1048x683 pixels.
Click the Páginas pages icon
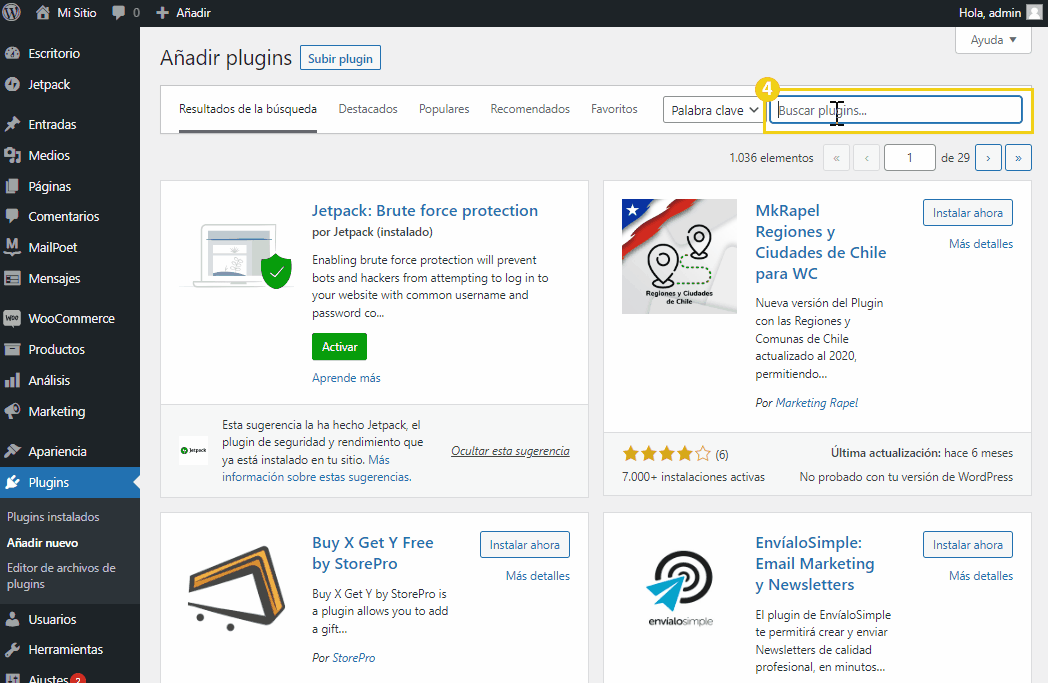pos(12,186)
